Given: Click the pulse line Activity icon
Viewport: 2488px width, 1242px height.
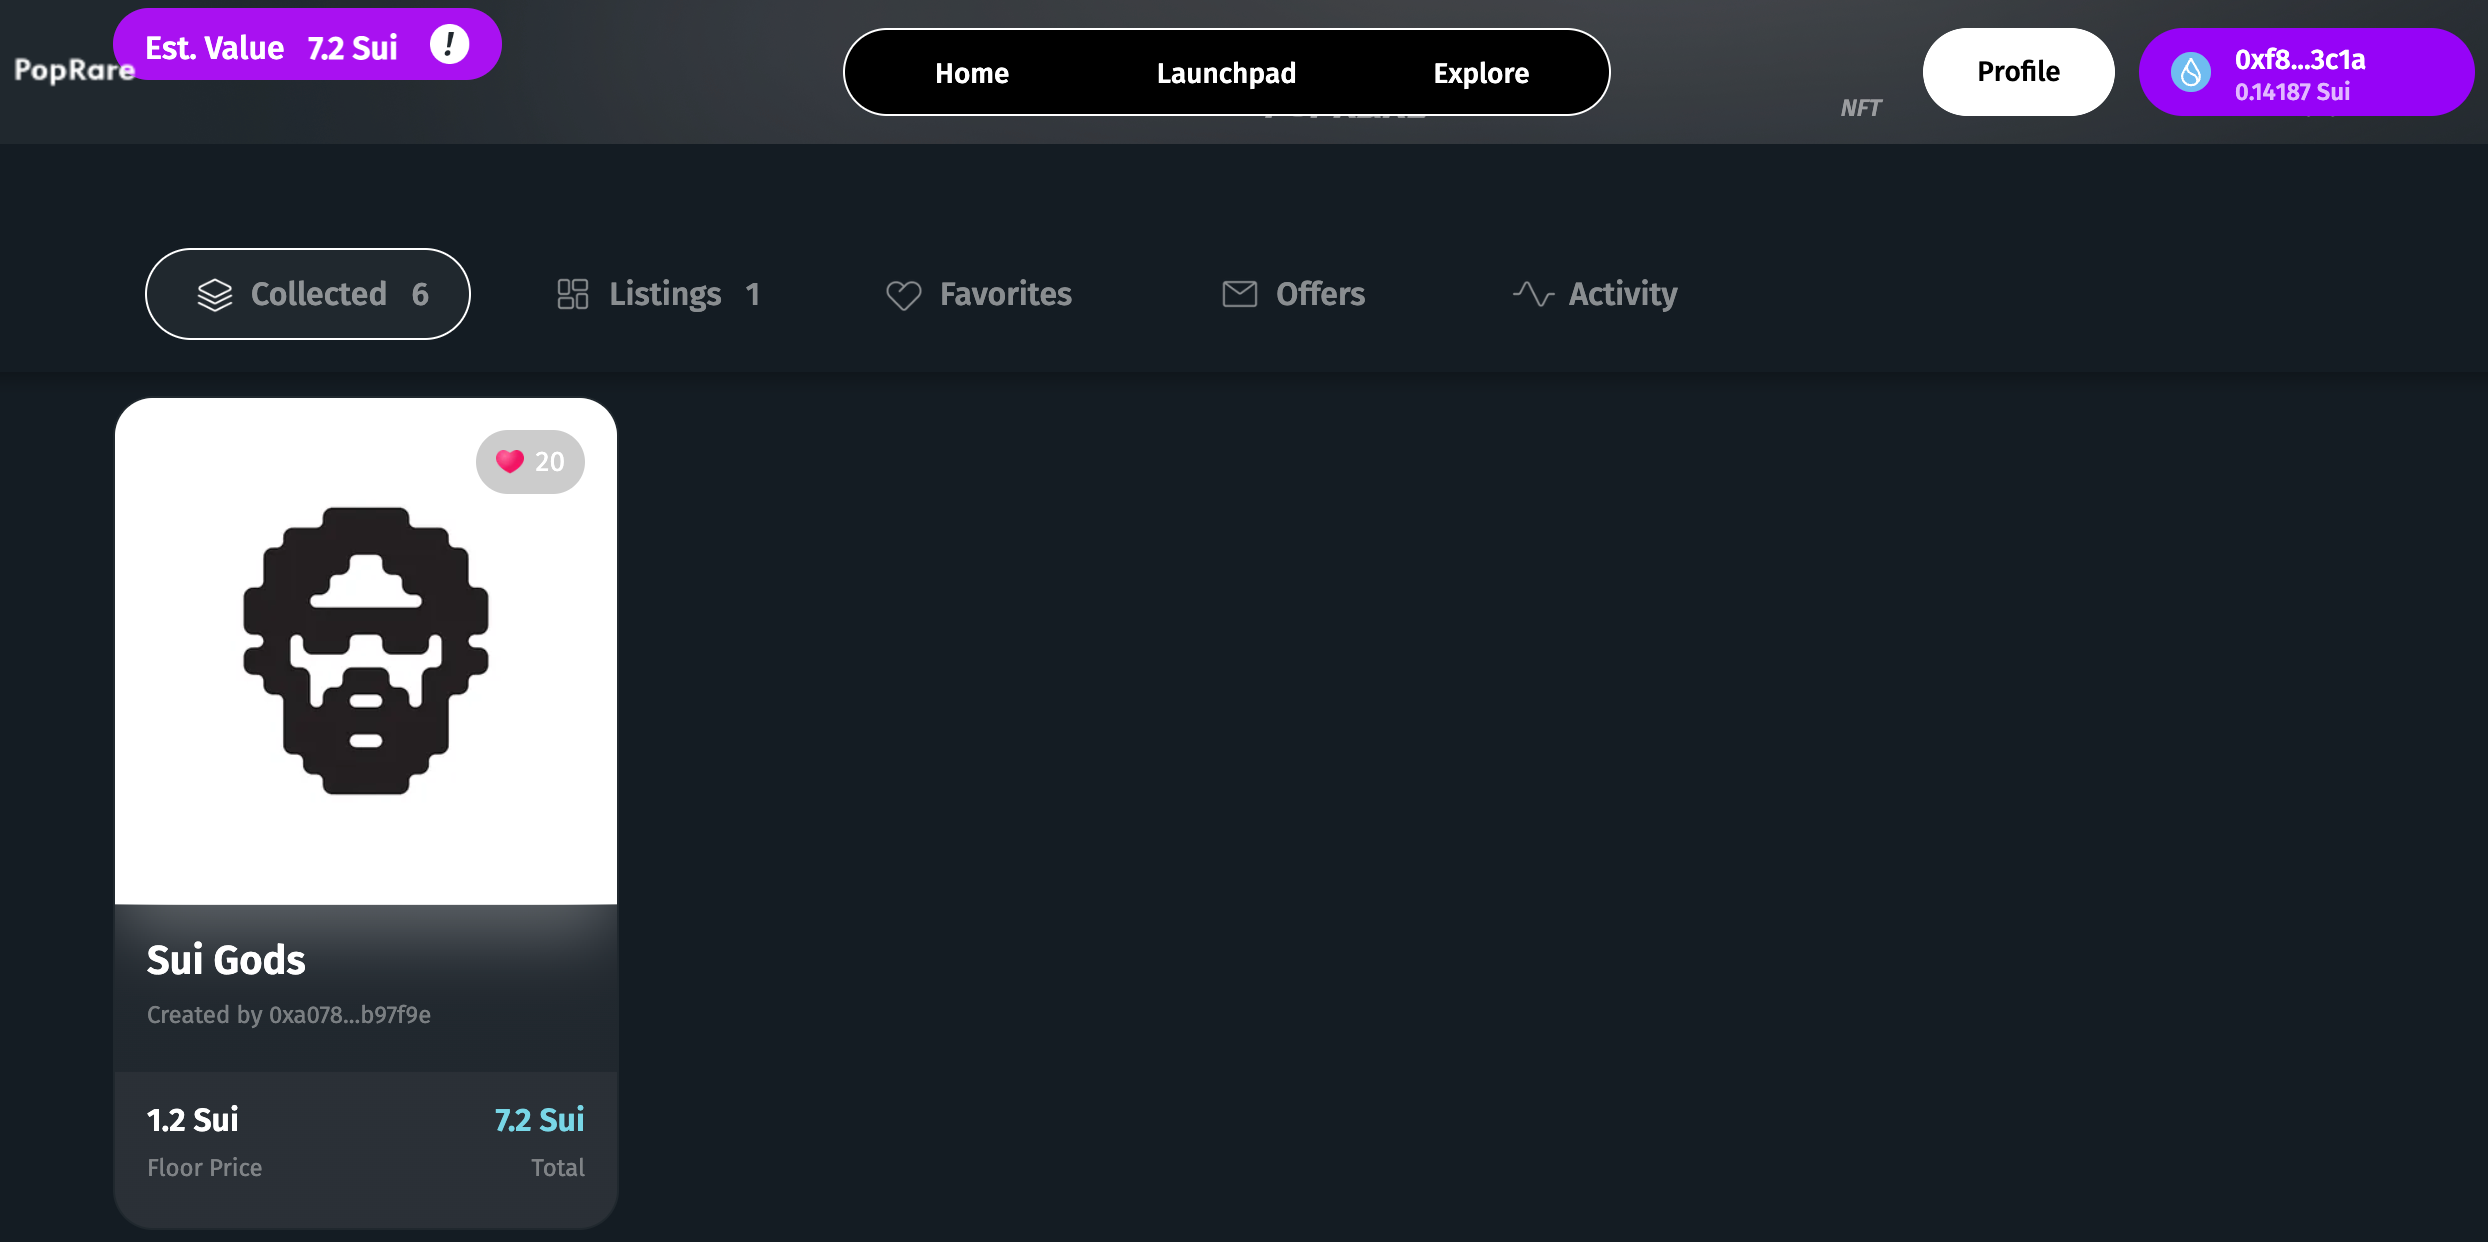Looking at the screenshot, I should click(x=1533, y=294).
